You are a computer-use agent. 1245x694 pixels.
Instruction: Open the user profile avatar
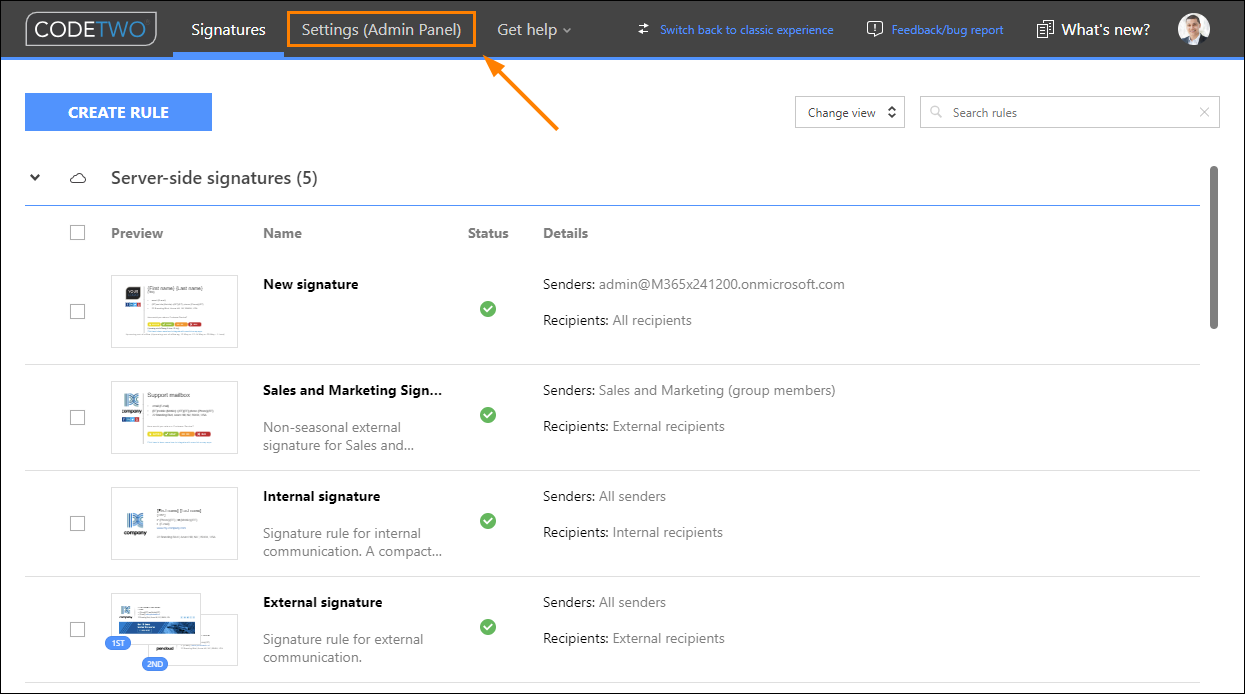click(1194, 29)
